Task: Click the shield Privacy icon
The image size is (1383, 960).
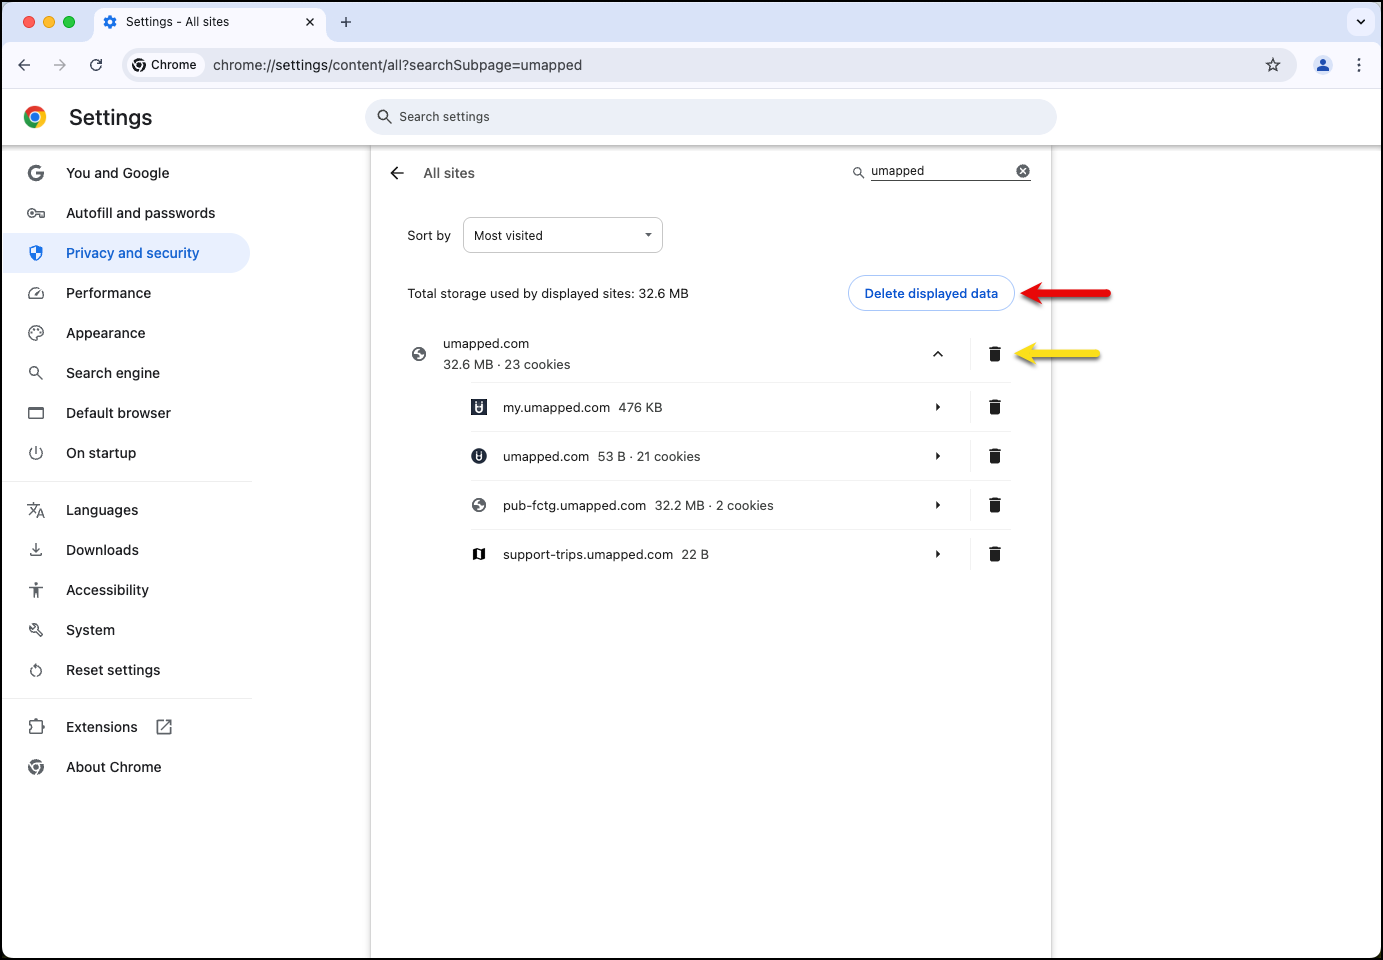Action: 36,253
